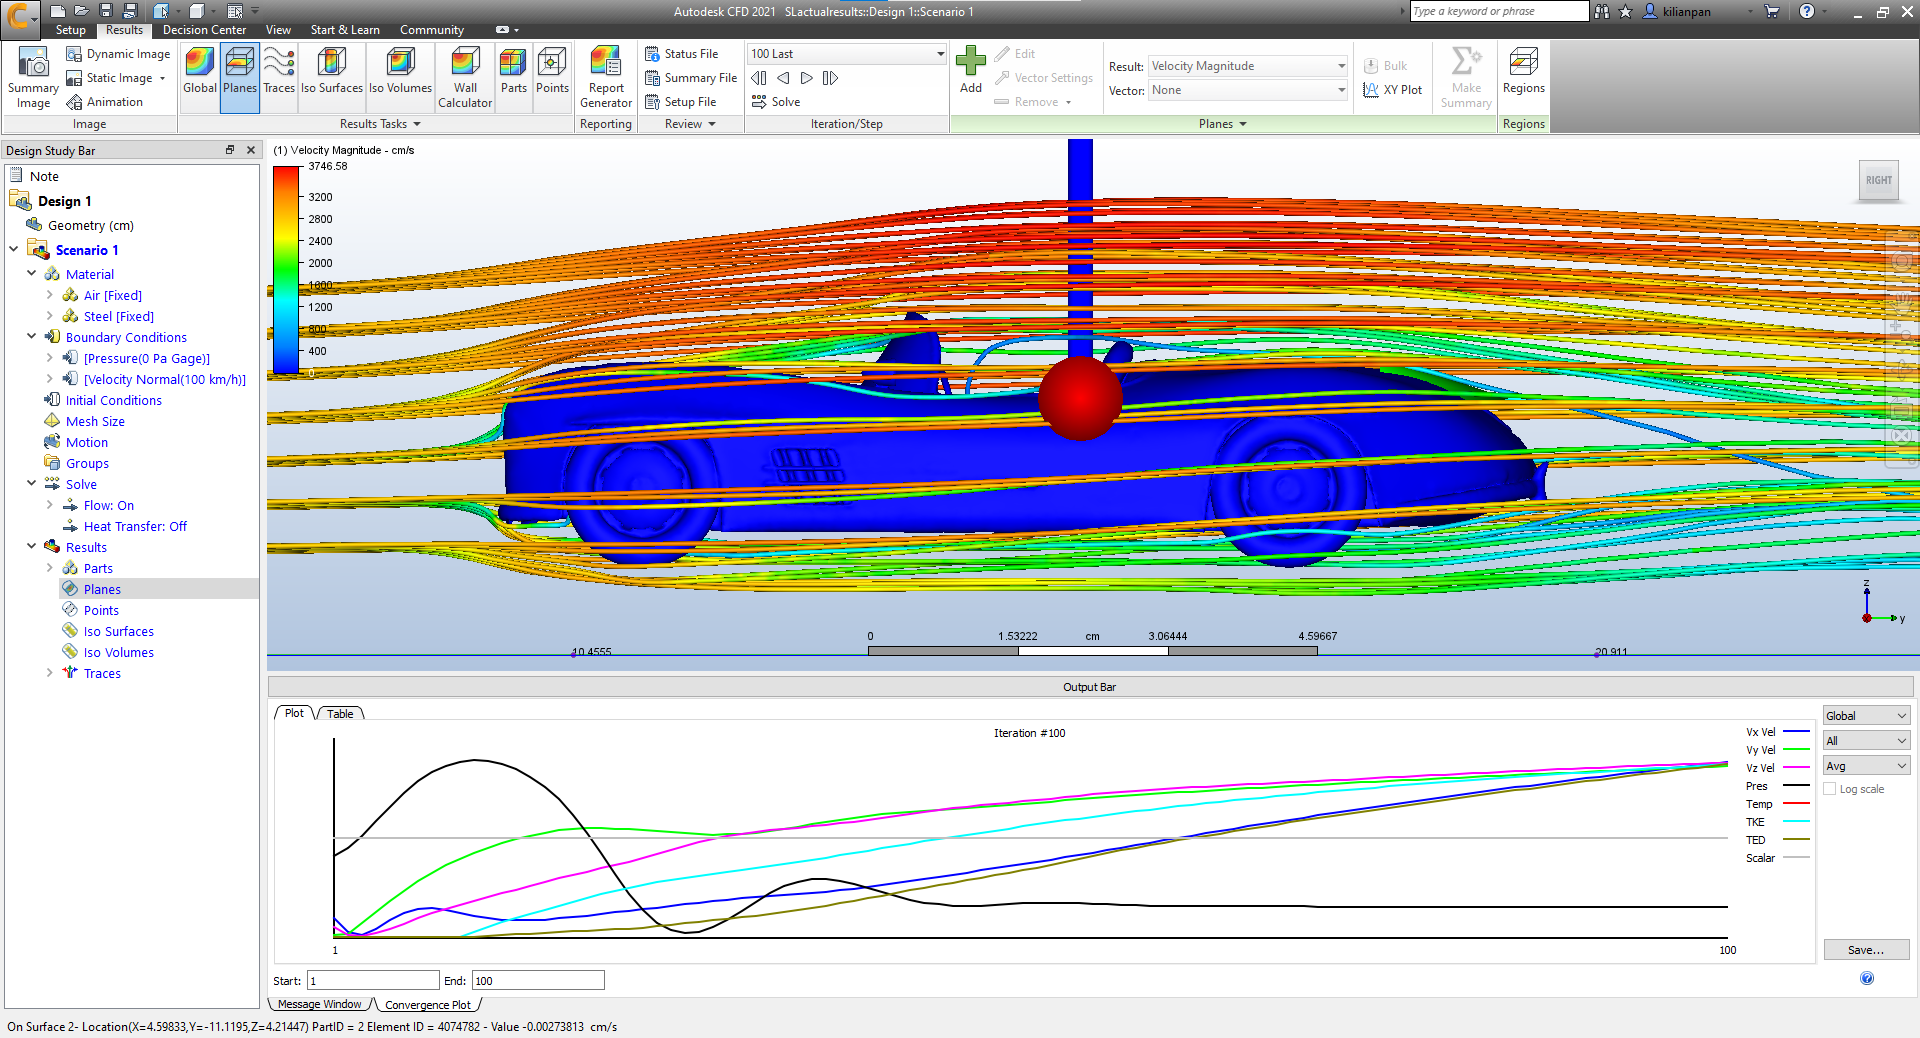Open the Decision Center tab
This screenshot has width=1920, height=1038.
(204, 30)
